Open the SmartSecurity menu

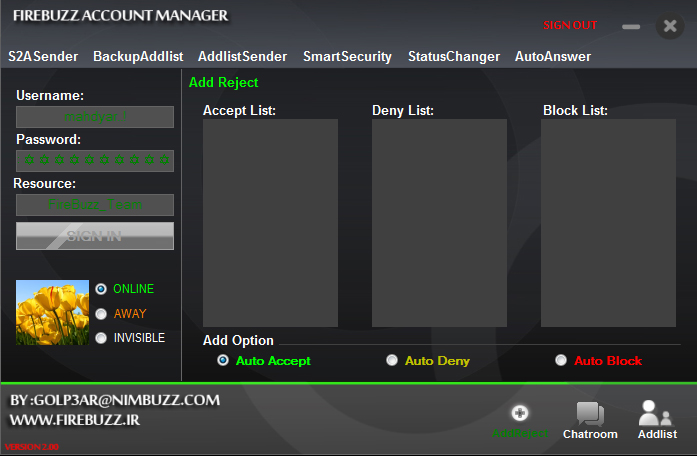[347, 56]
